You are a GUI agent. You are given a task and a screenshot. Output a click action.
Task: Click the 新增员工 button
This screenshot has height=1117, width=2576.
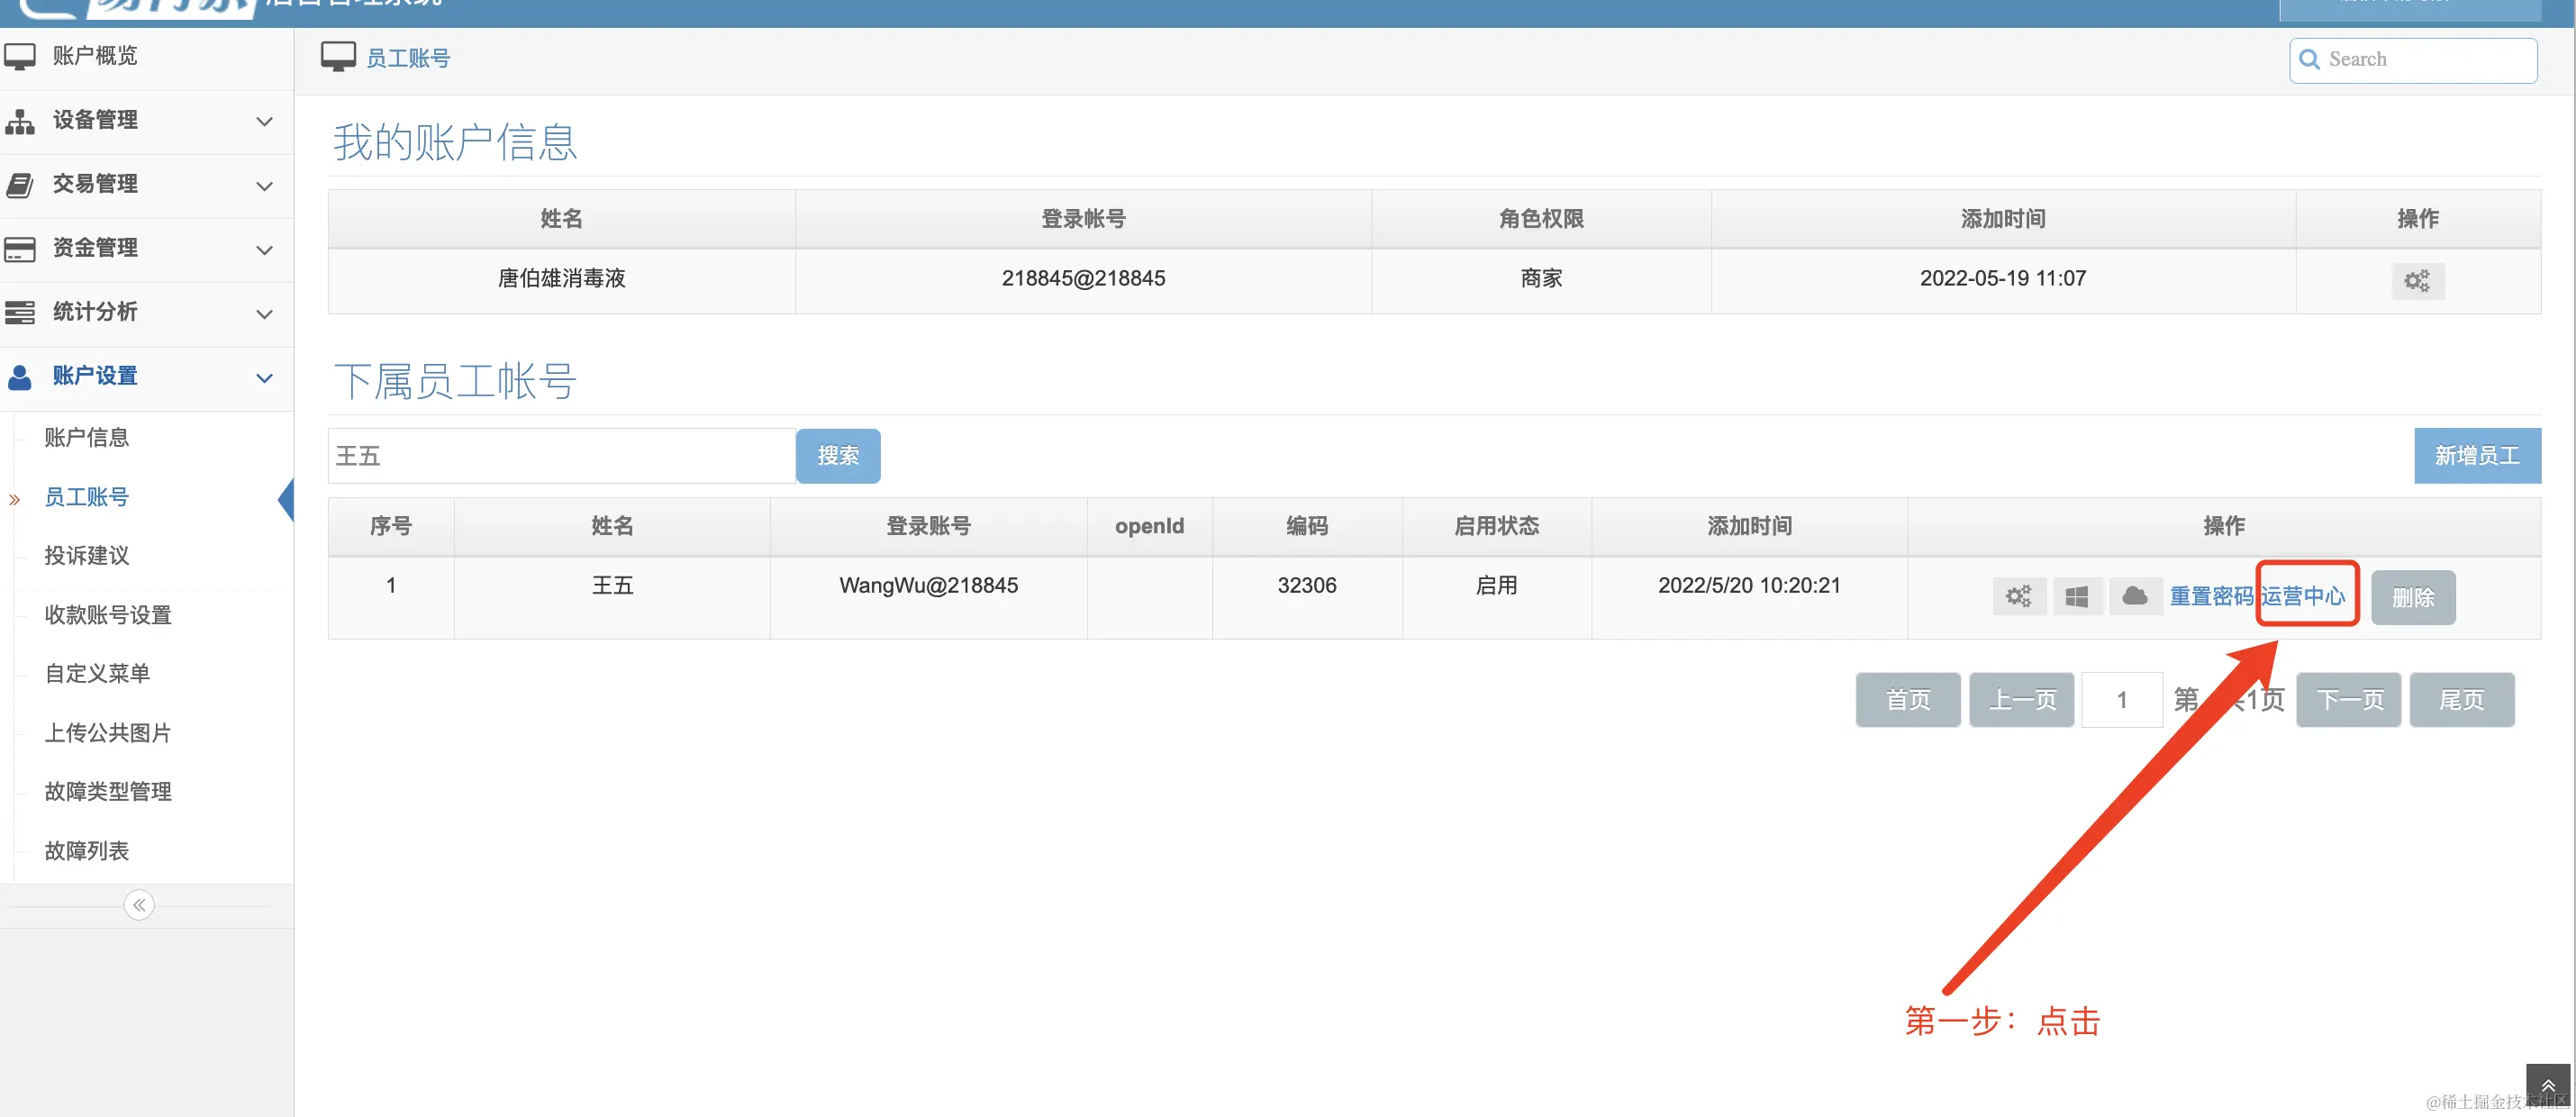coord(2477,455)
